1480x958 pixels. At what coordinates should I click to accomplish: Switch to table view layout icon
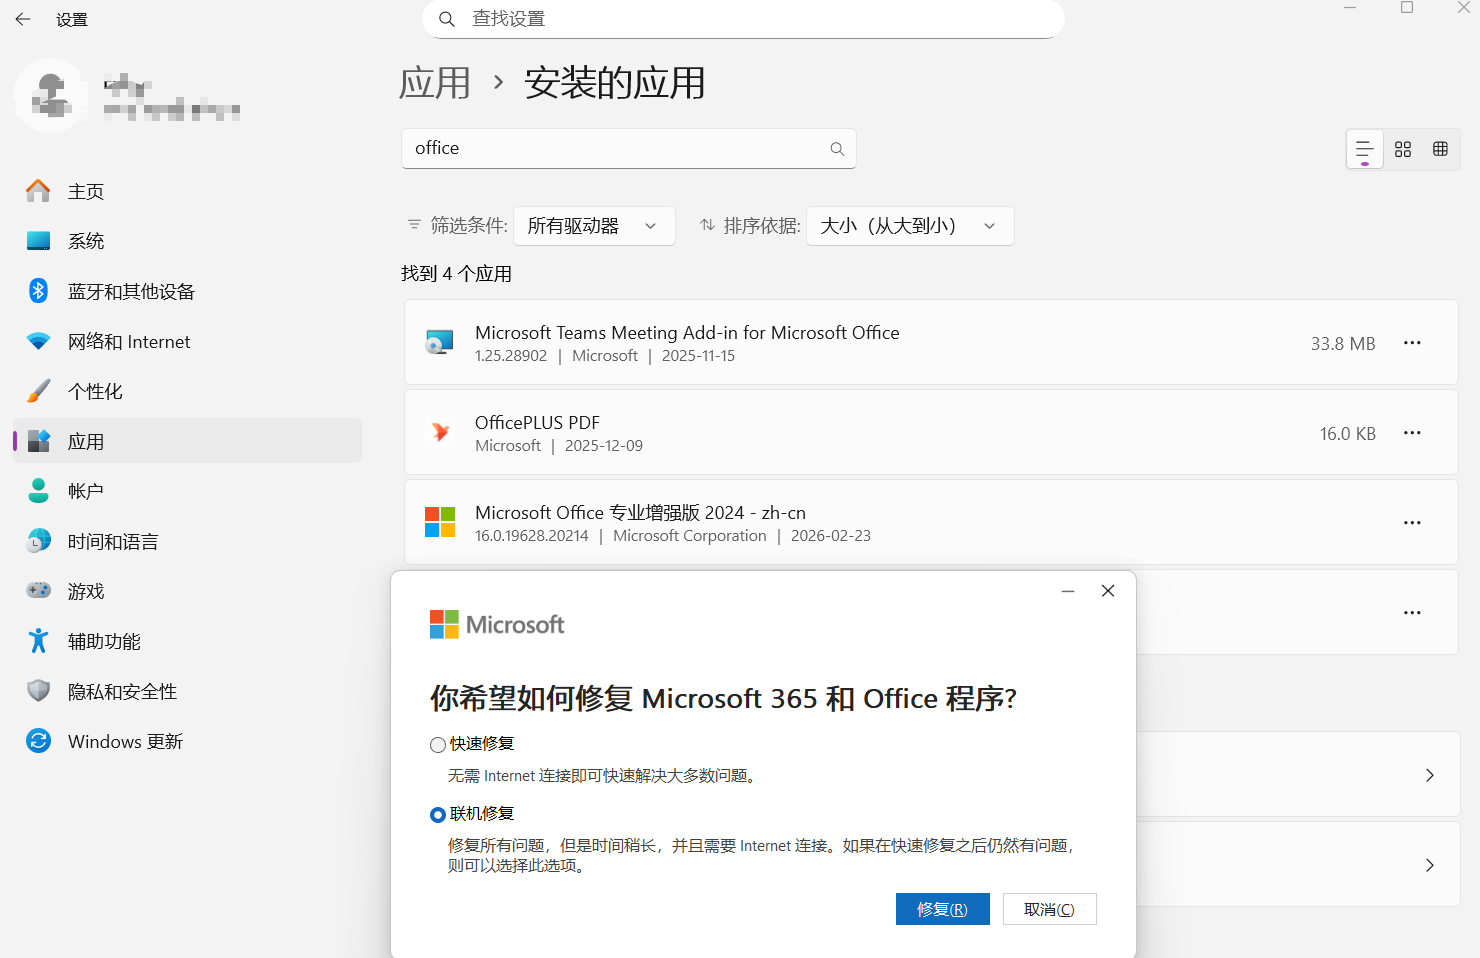[1440, 149]
